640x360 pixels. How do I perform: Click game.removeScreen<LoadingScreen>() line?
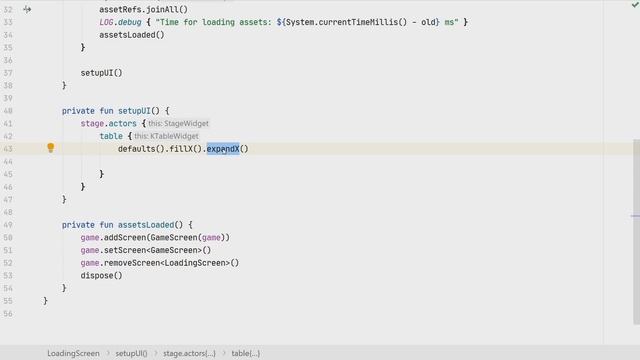[x=160, y=263]
